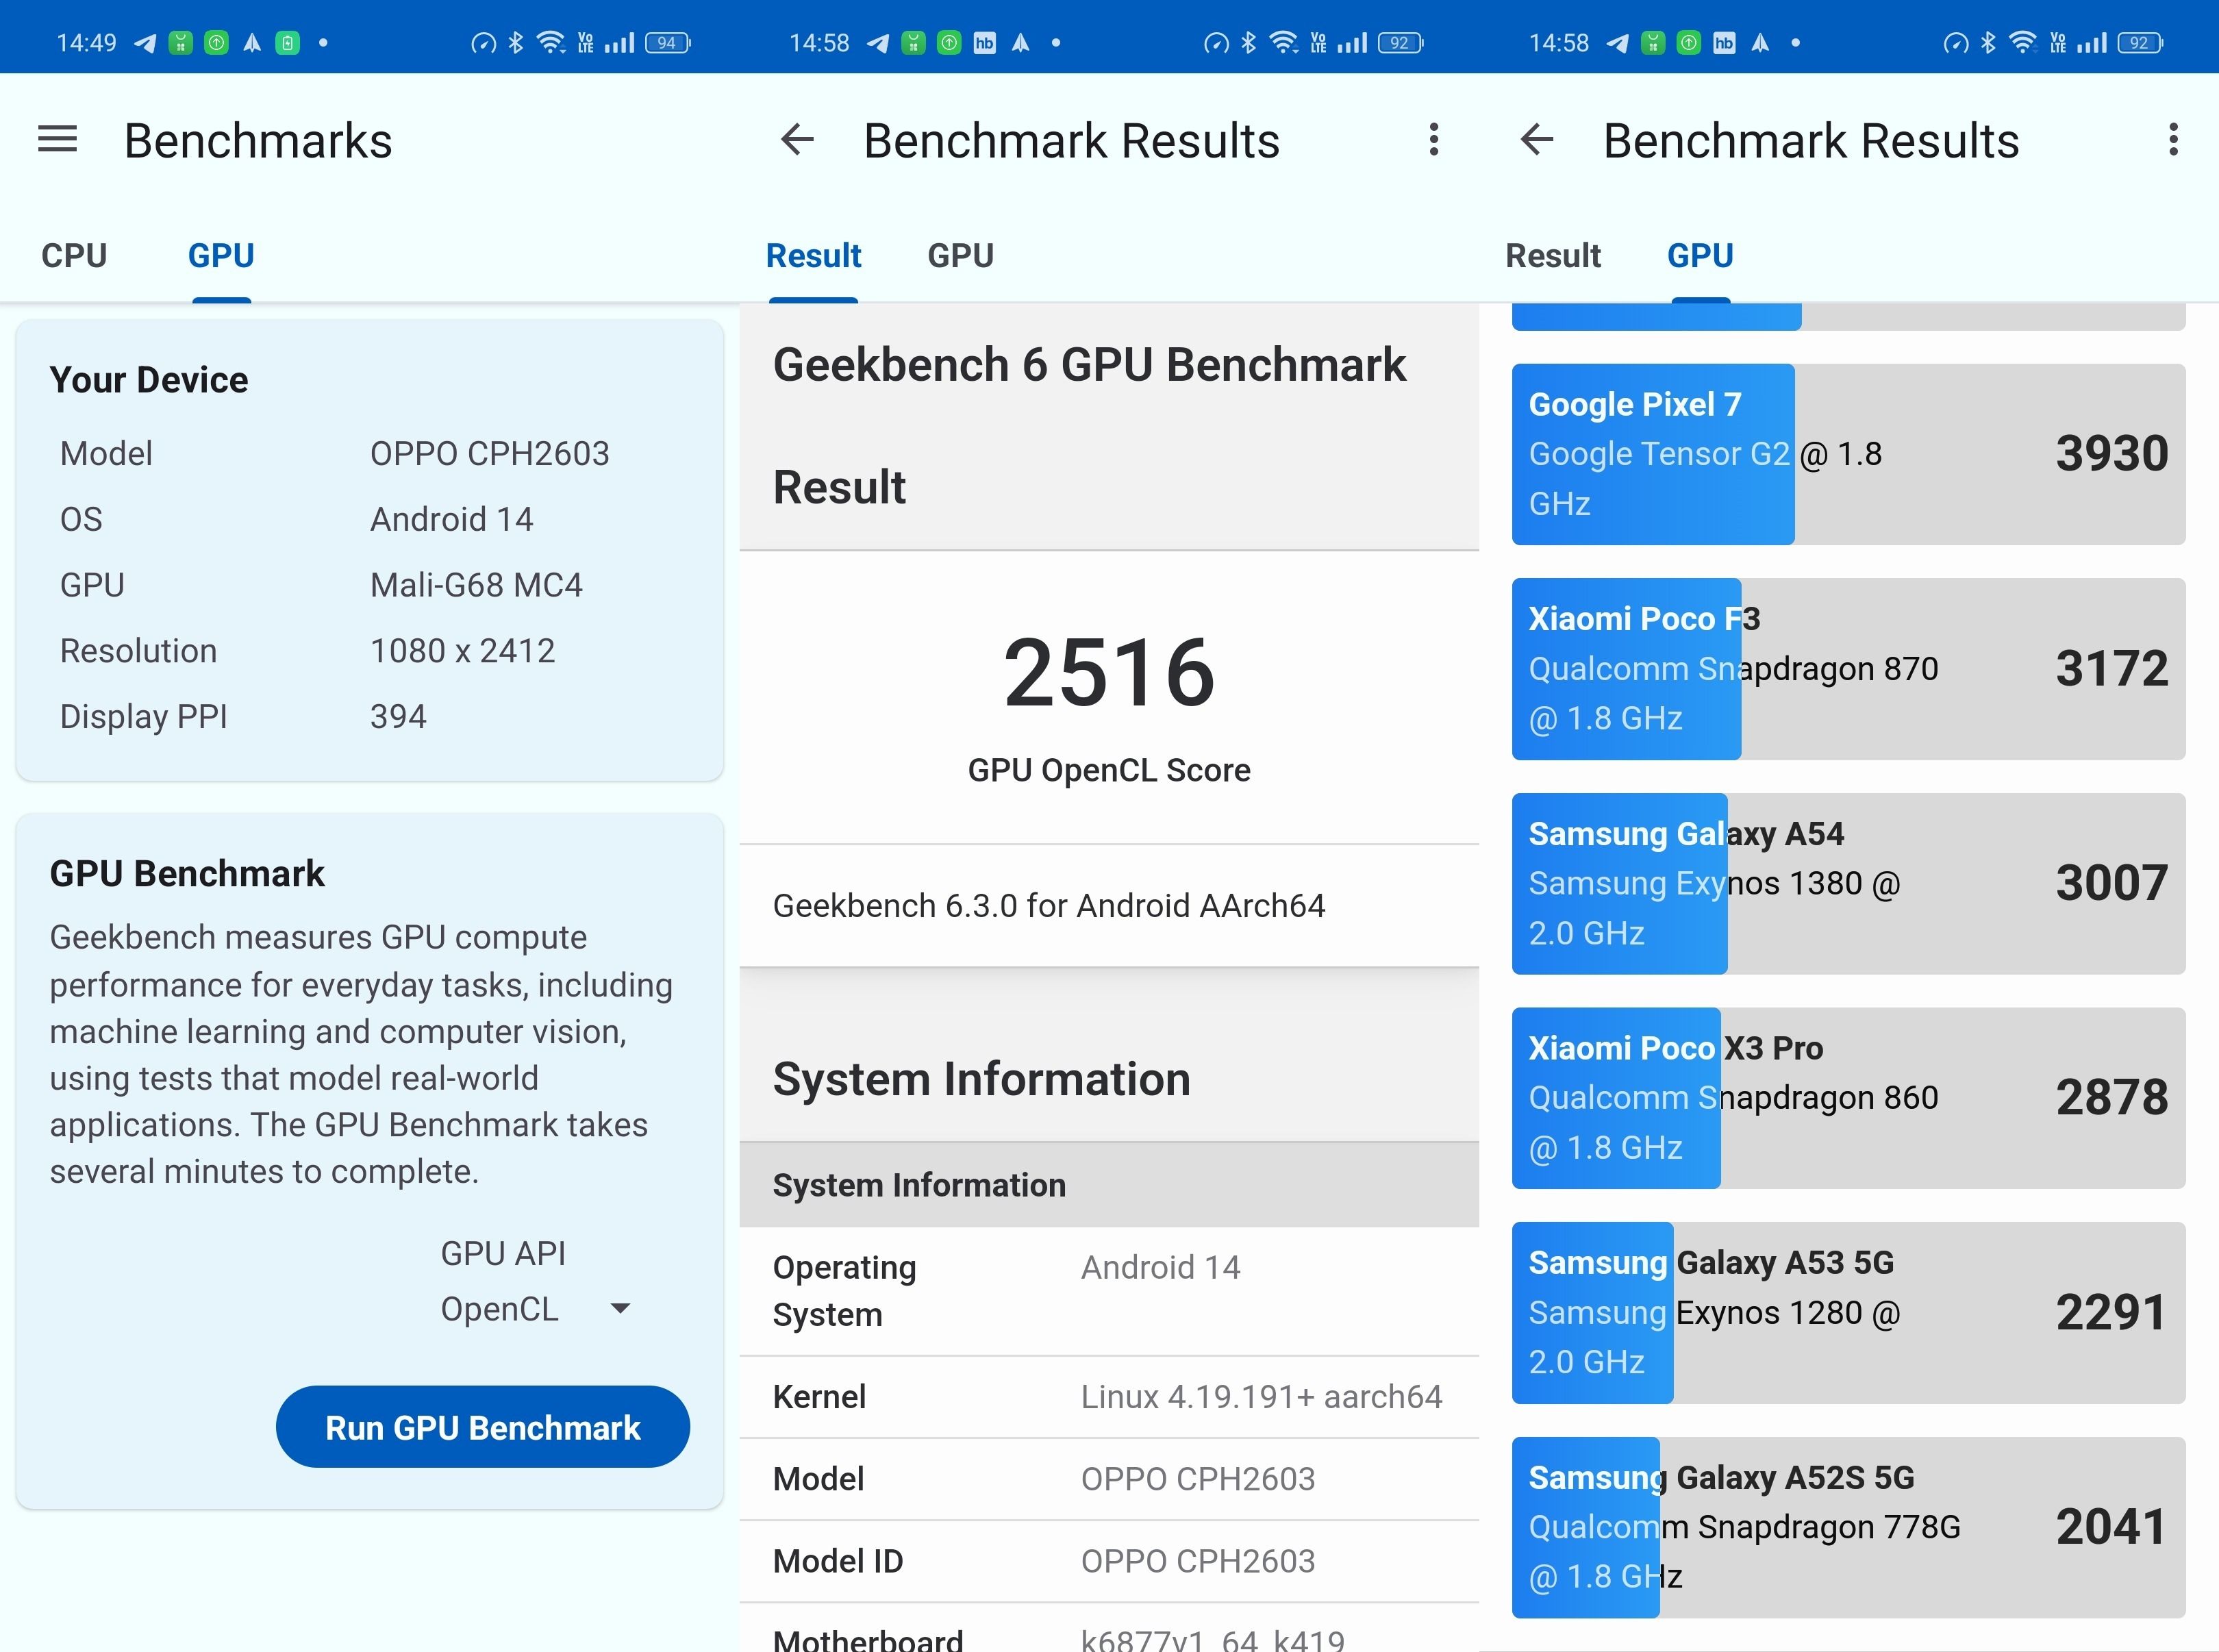
Task: Open overflow menu in right Benchmark Results screen
Action: pyautogui.click(x=2173, y=139)
